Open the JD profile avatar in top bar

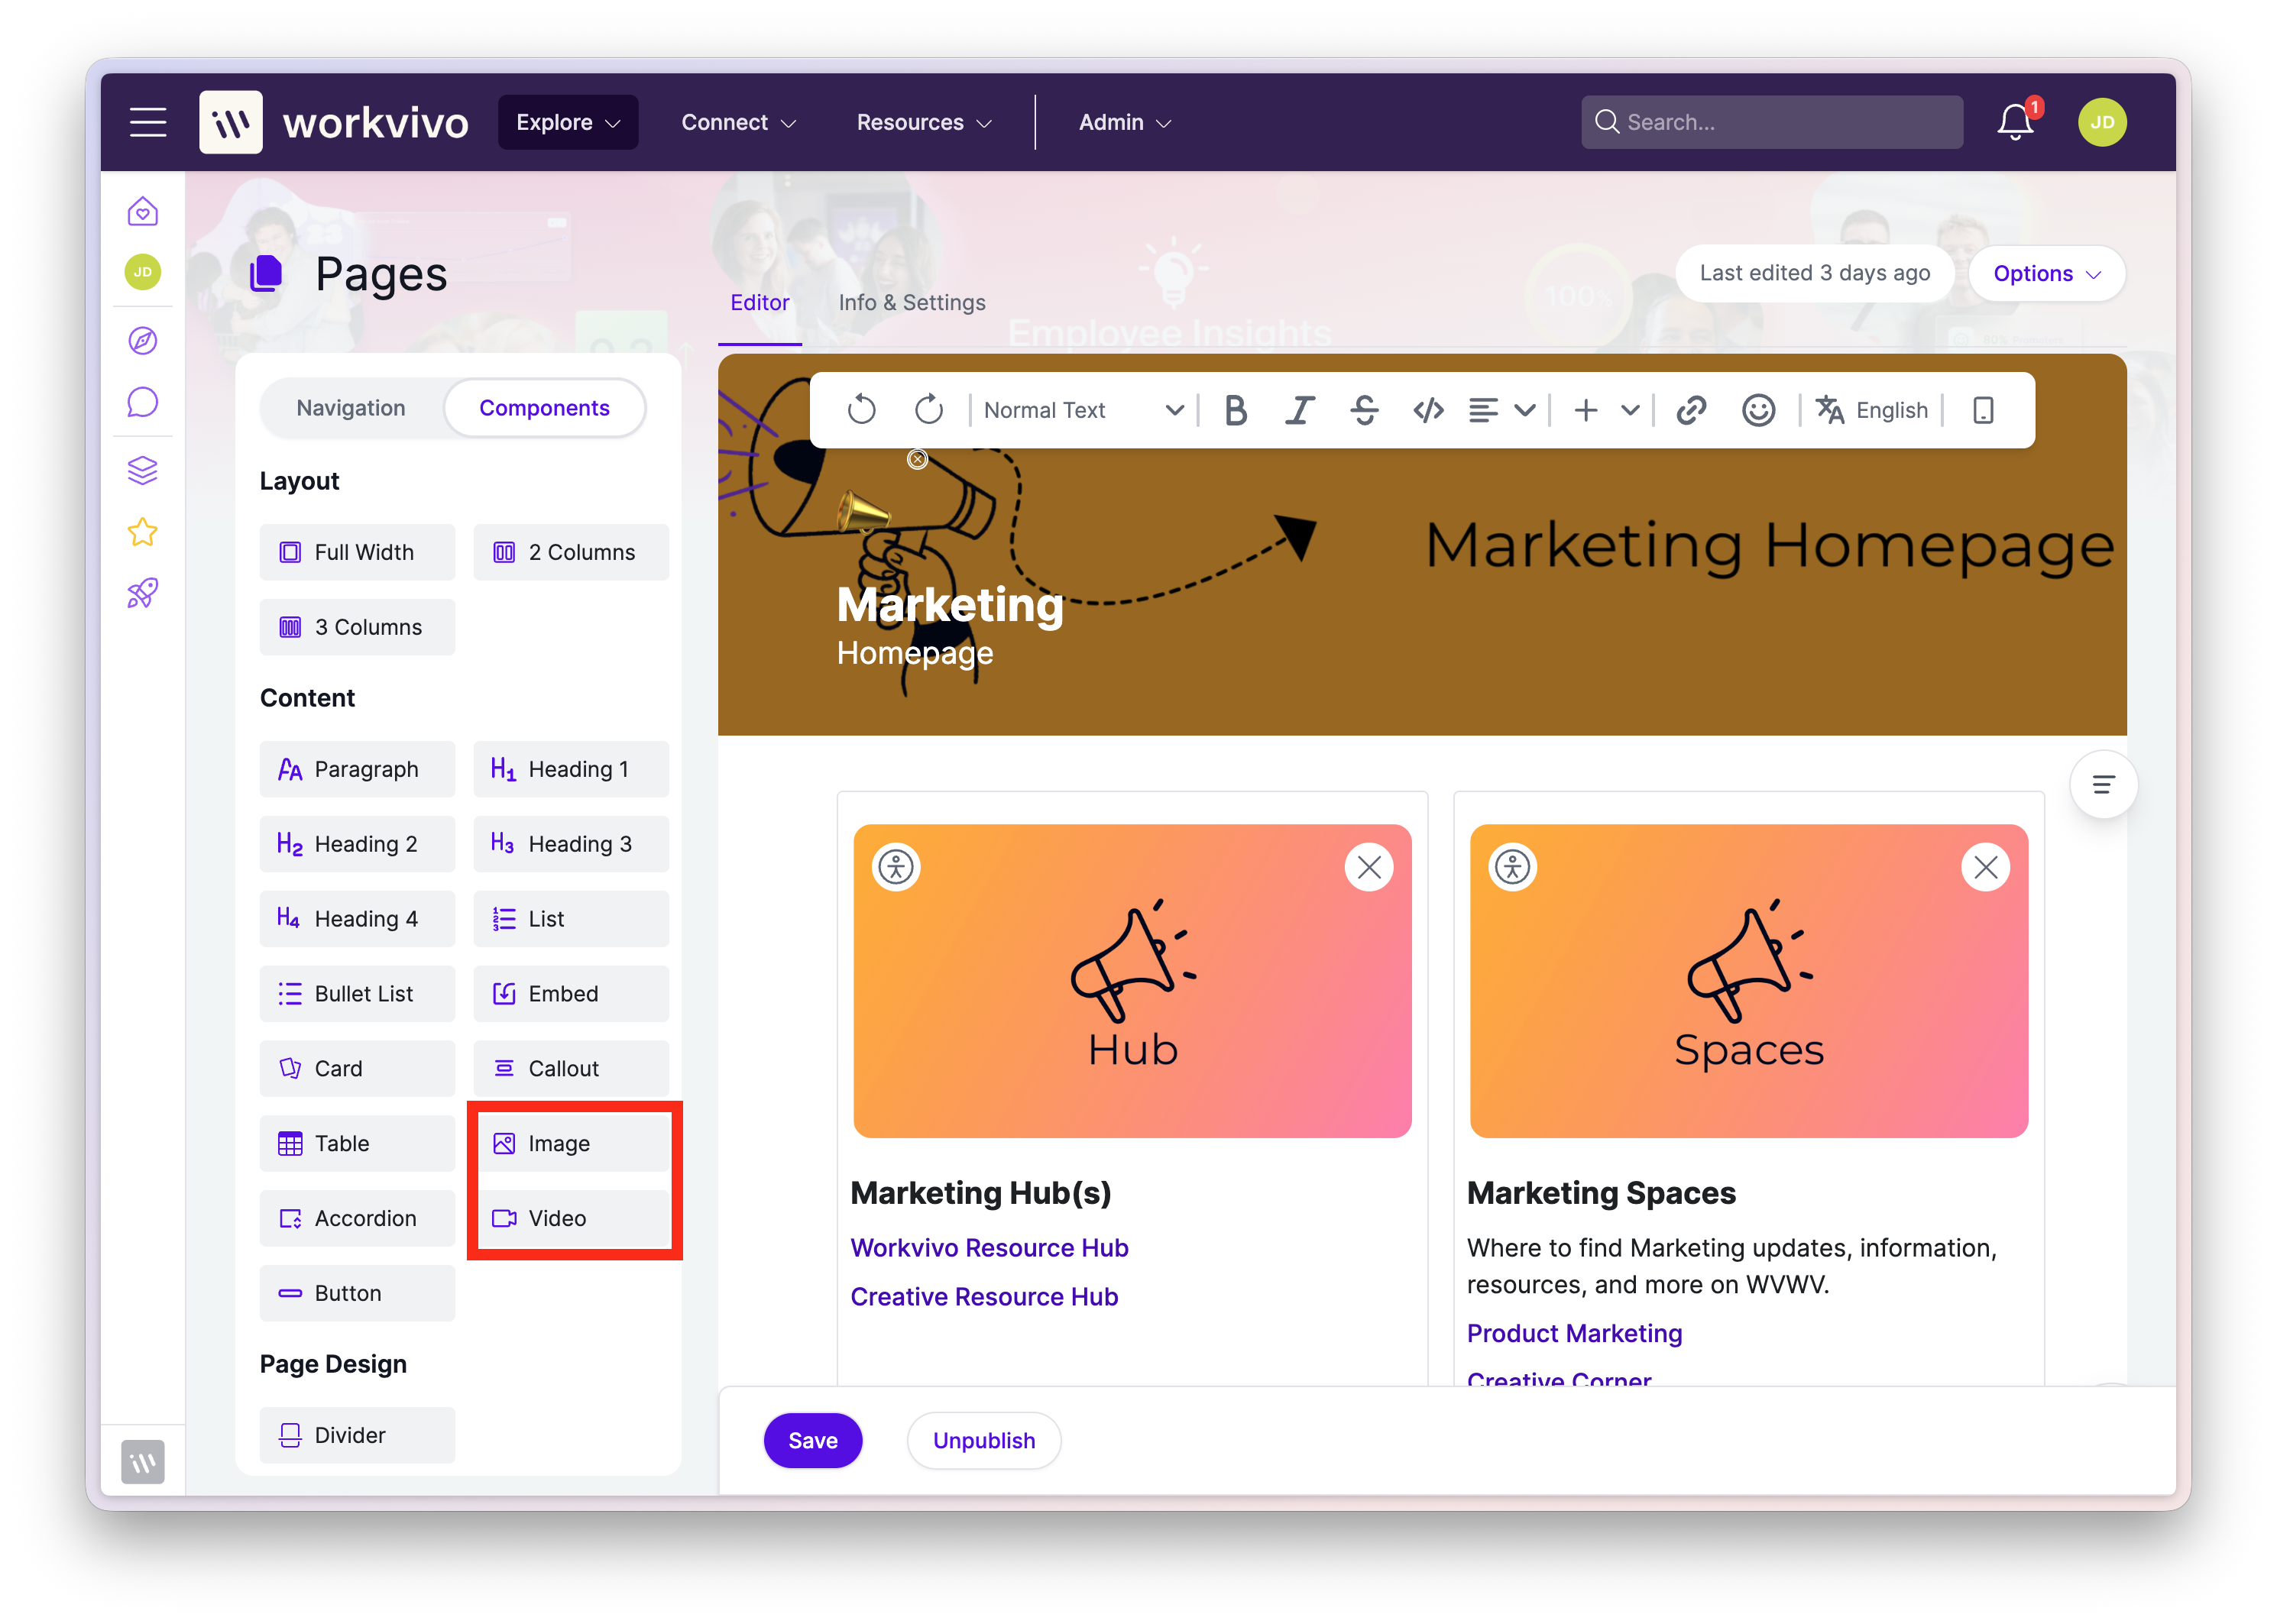(x=2102, y=122)
